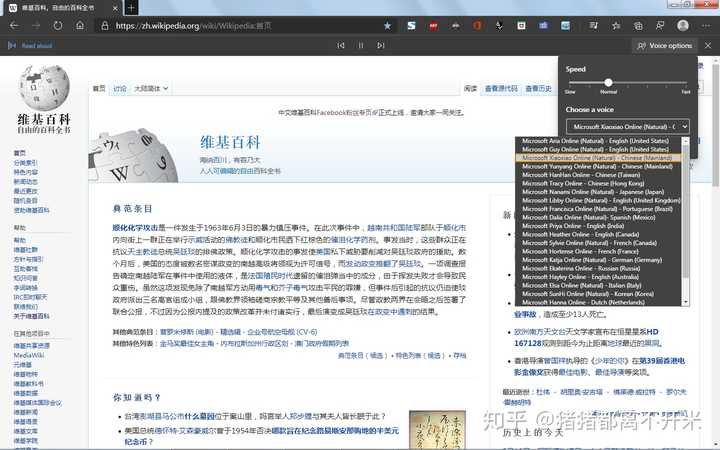Click the 首页 tab on Wikipedia
Image resolution: width=720 pixels, height=450 pixels.
pos(99,89)
